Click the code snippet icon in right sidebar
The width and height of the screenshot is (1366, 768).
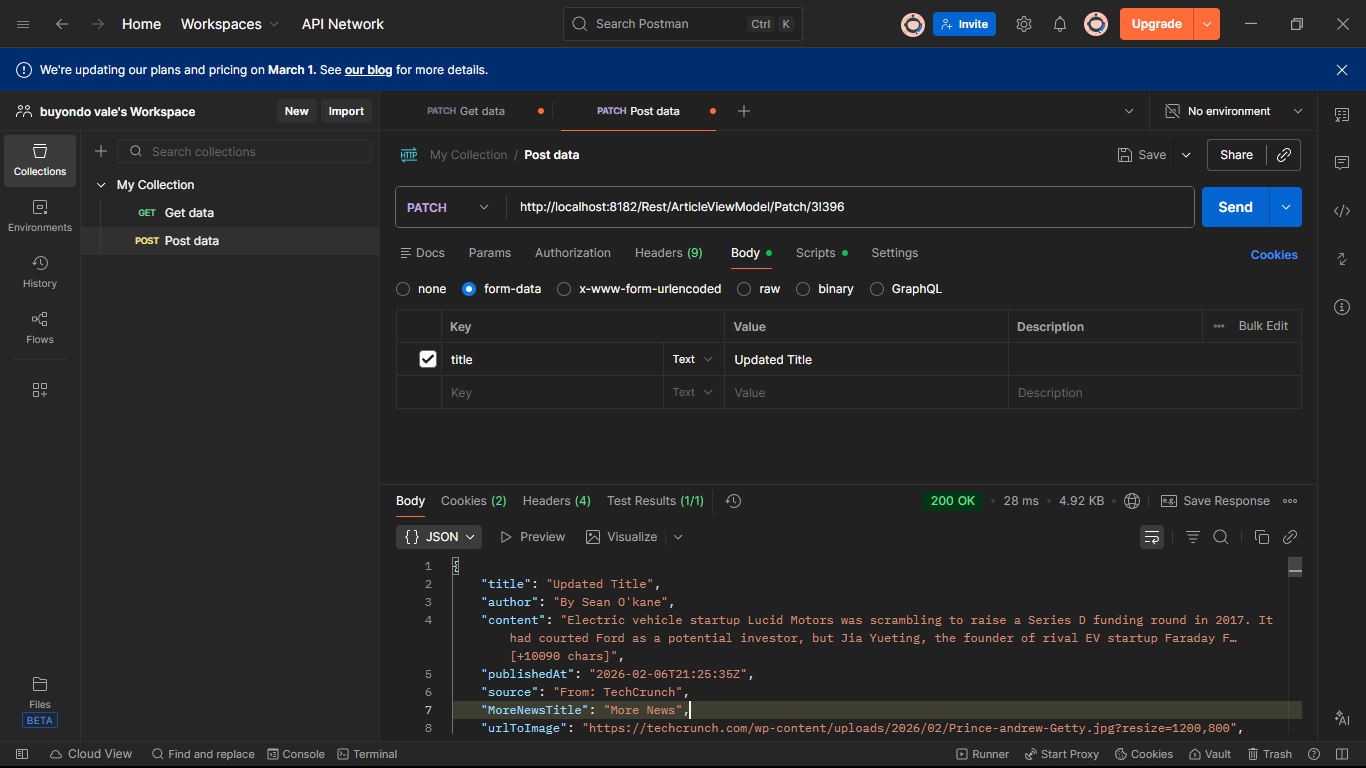[1342, 211]
